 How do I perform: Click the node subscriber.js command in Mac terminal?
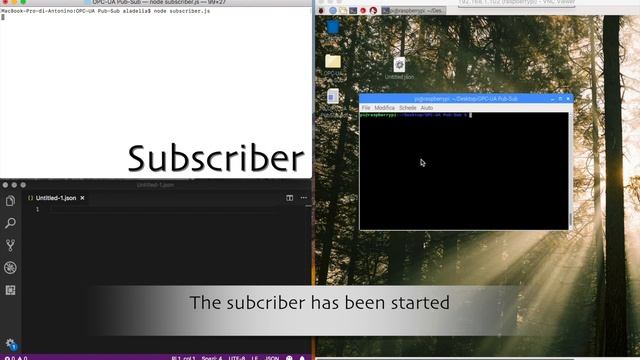pos(182,11)
